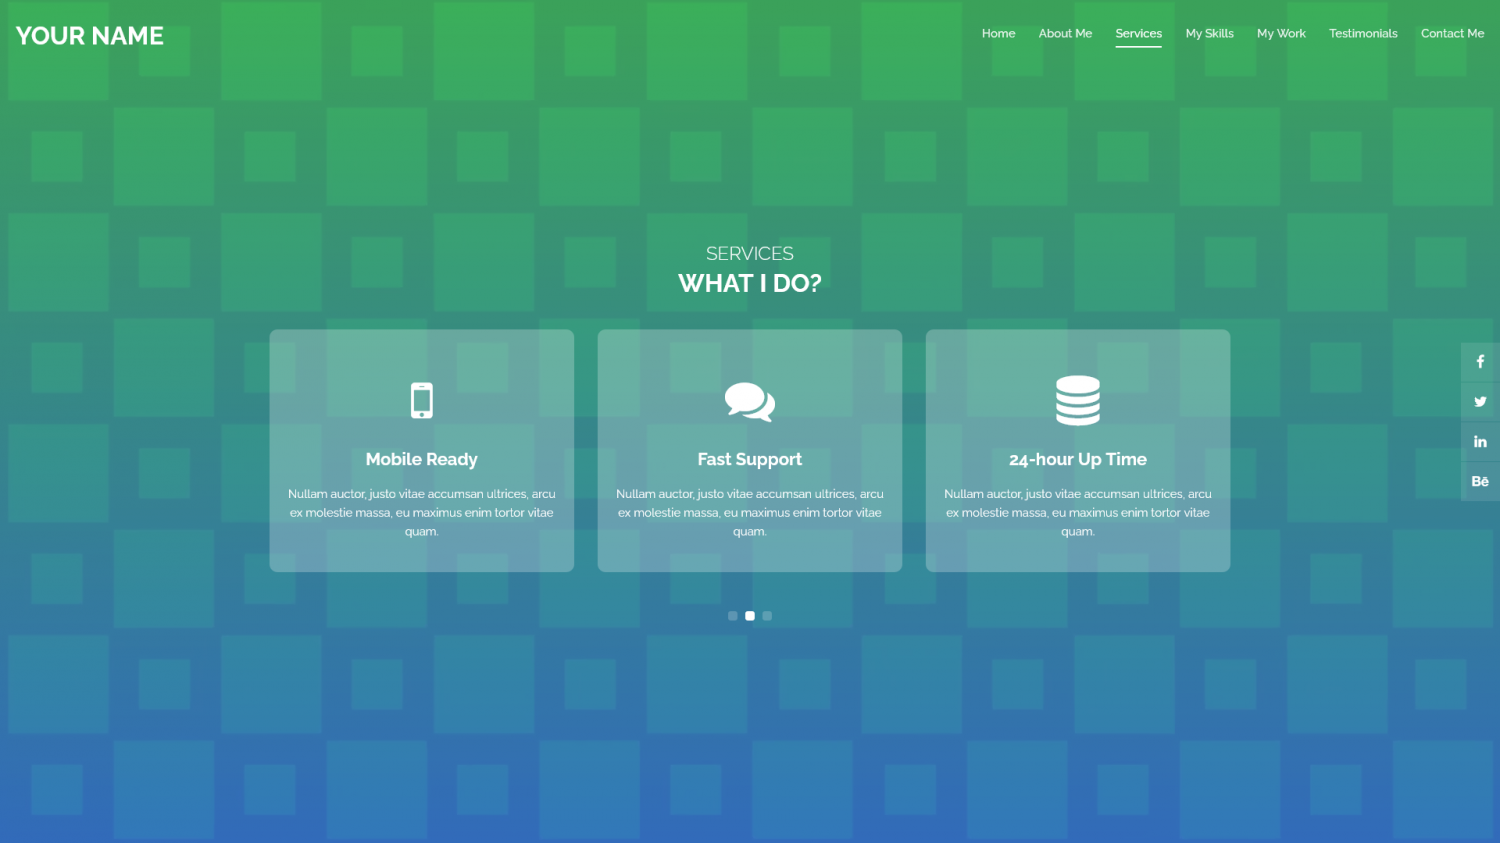Select the active middle carousel dot

pos(750,616)
